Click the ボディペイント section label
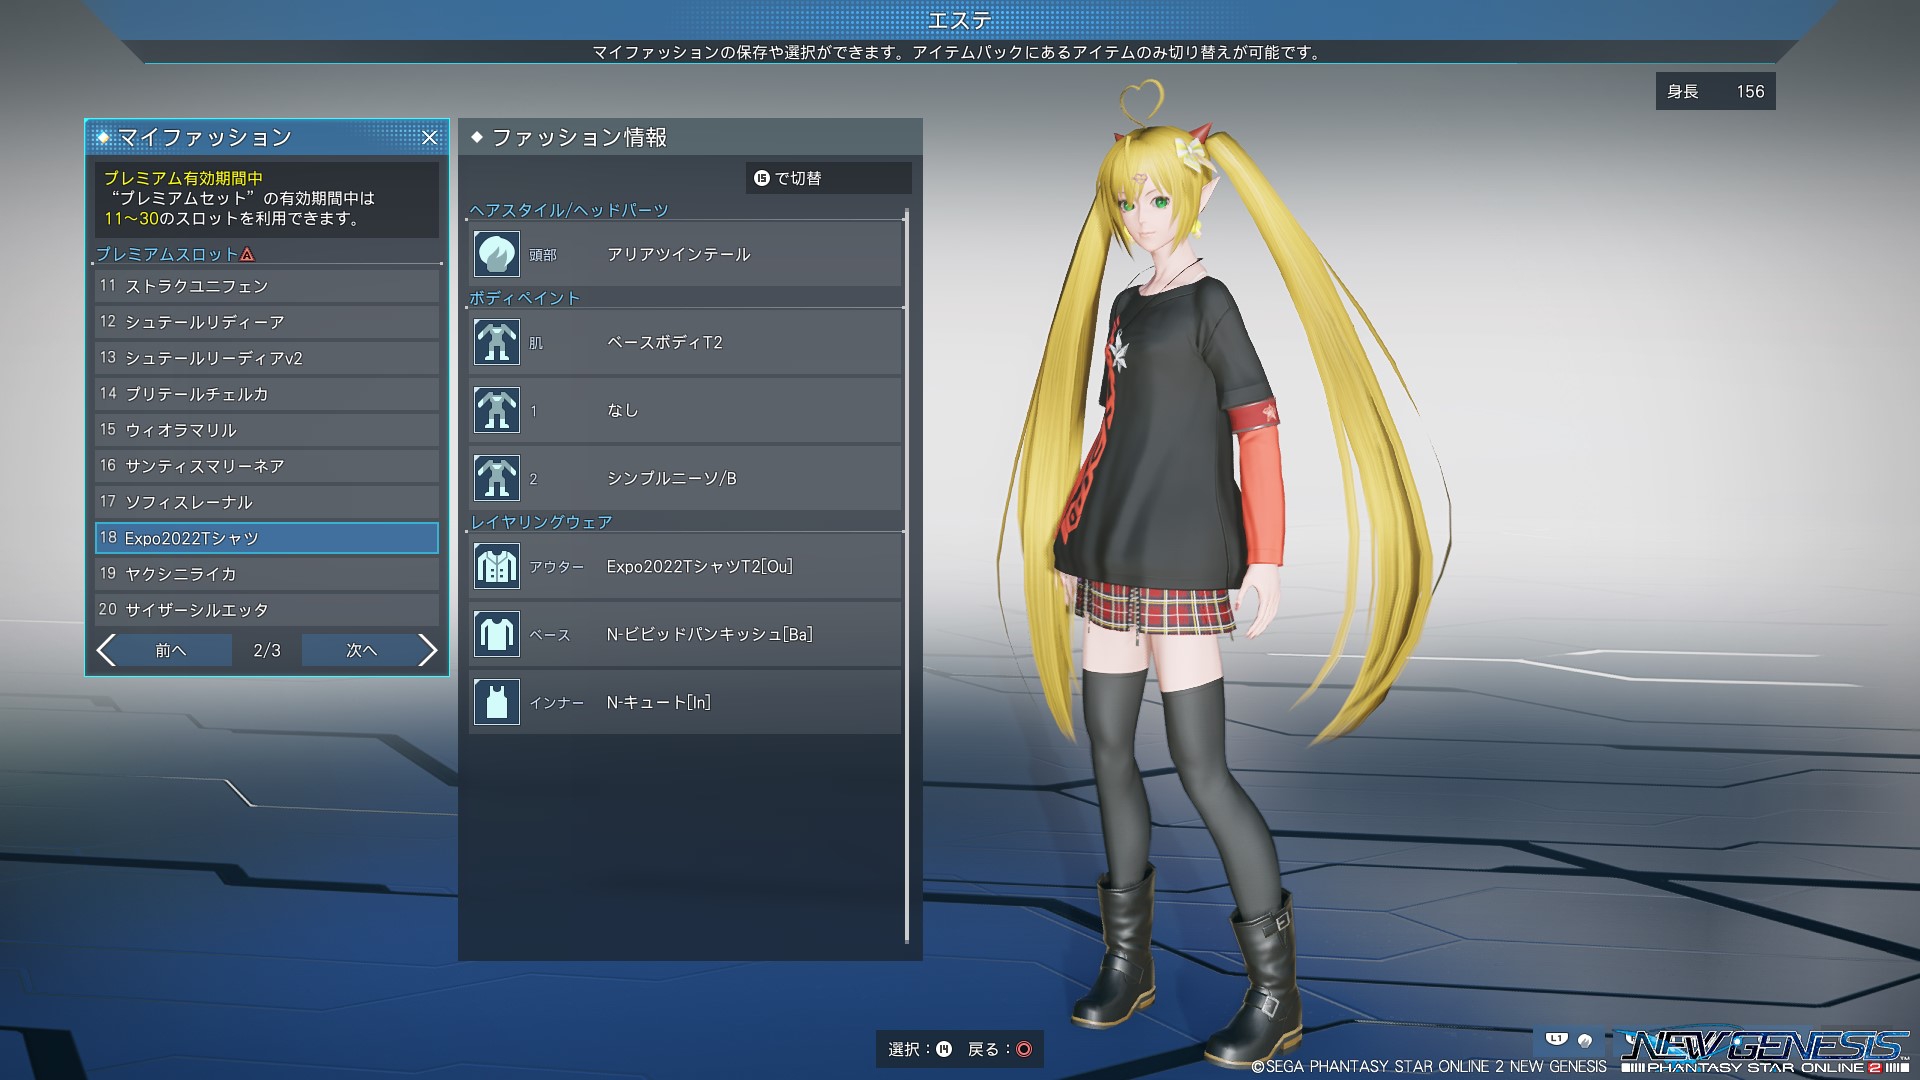The image size is (1920, 1080). point(525,298)
